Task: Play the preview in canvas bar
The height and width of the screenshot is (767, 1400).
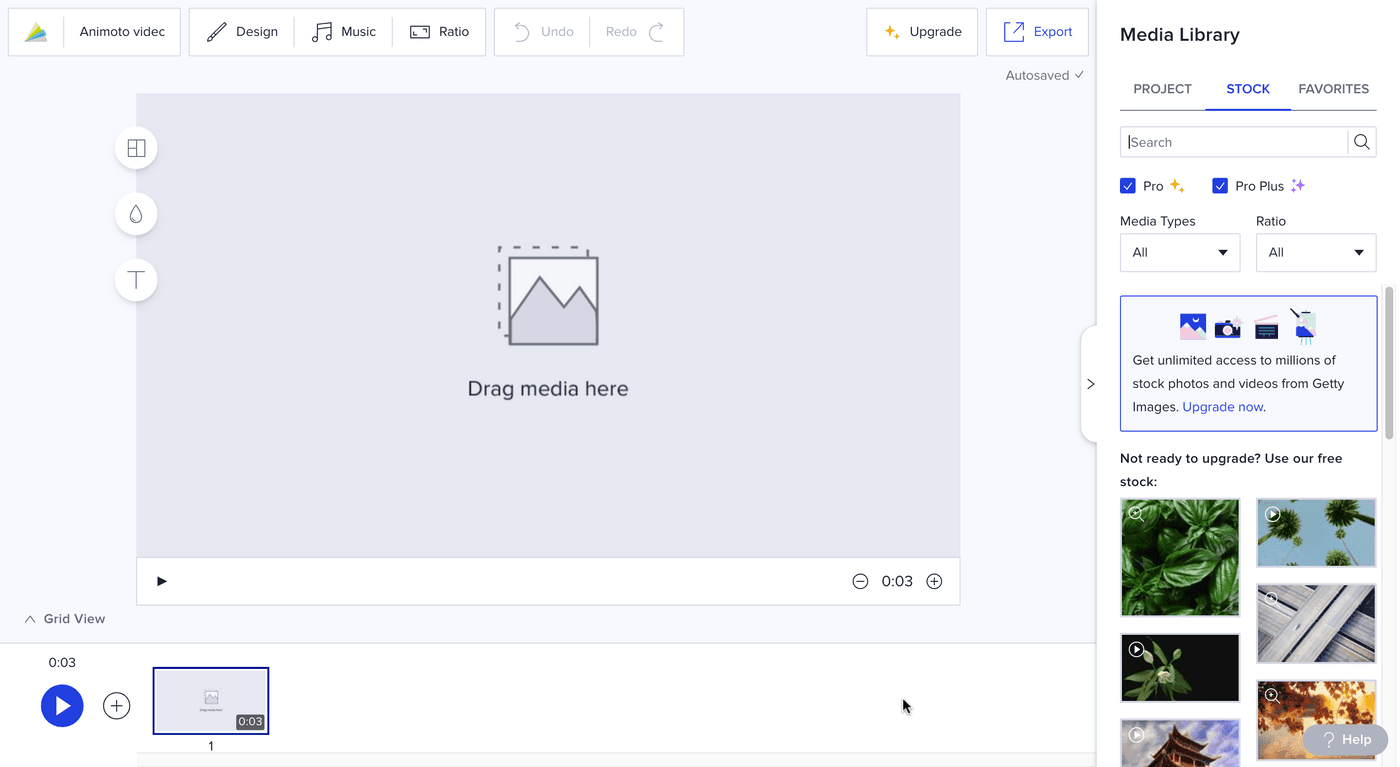Action: pyautogui.click(x=162, y=581)
